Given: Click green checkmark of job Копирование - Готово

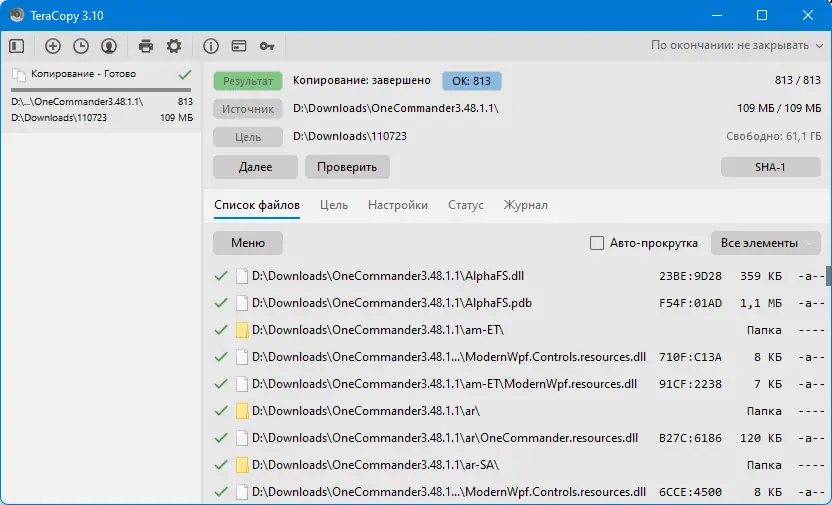Looking at the screenshot, I should 185,75.
